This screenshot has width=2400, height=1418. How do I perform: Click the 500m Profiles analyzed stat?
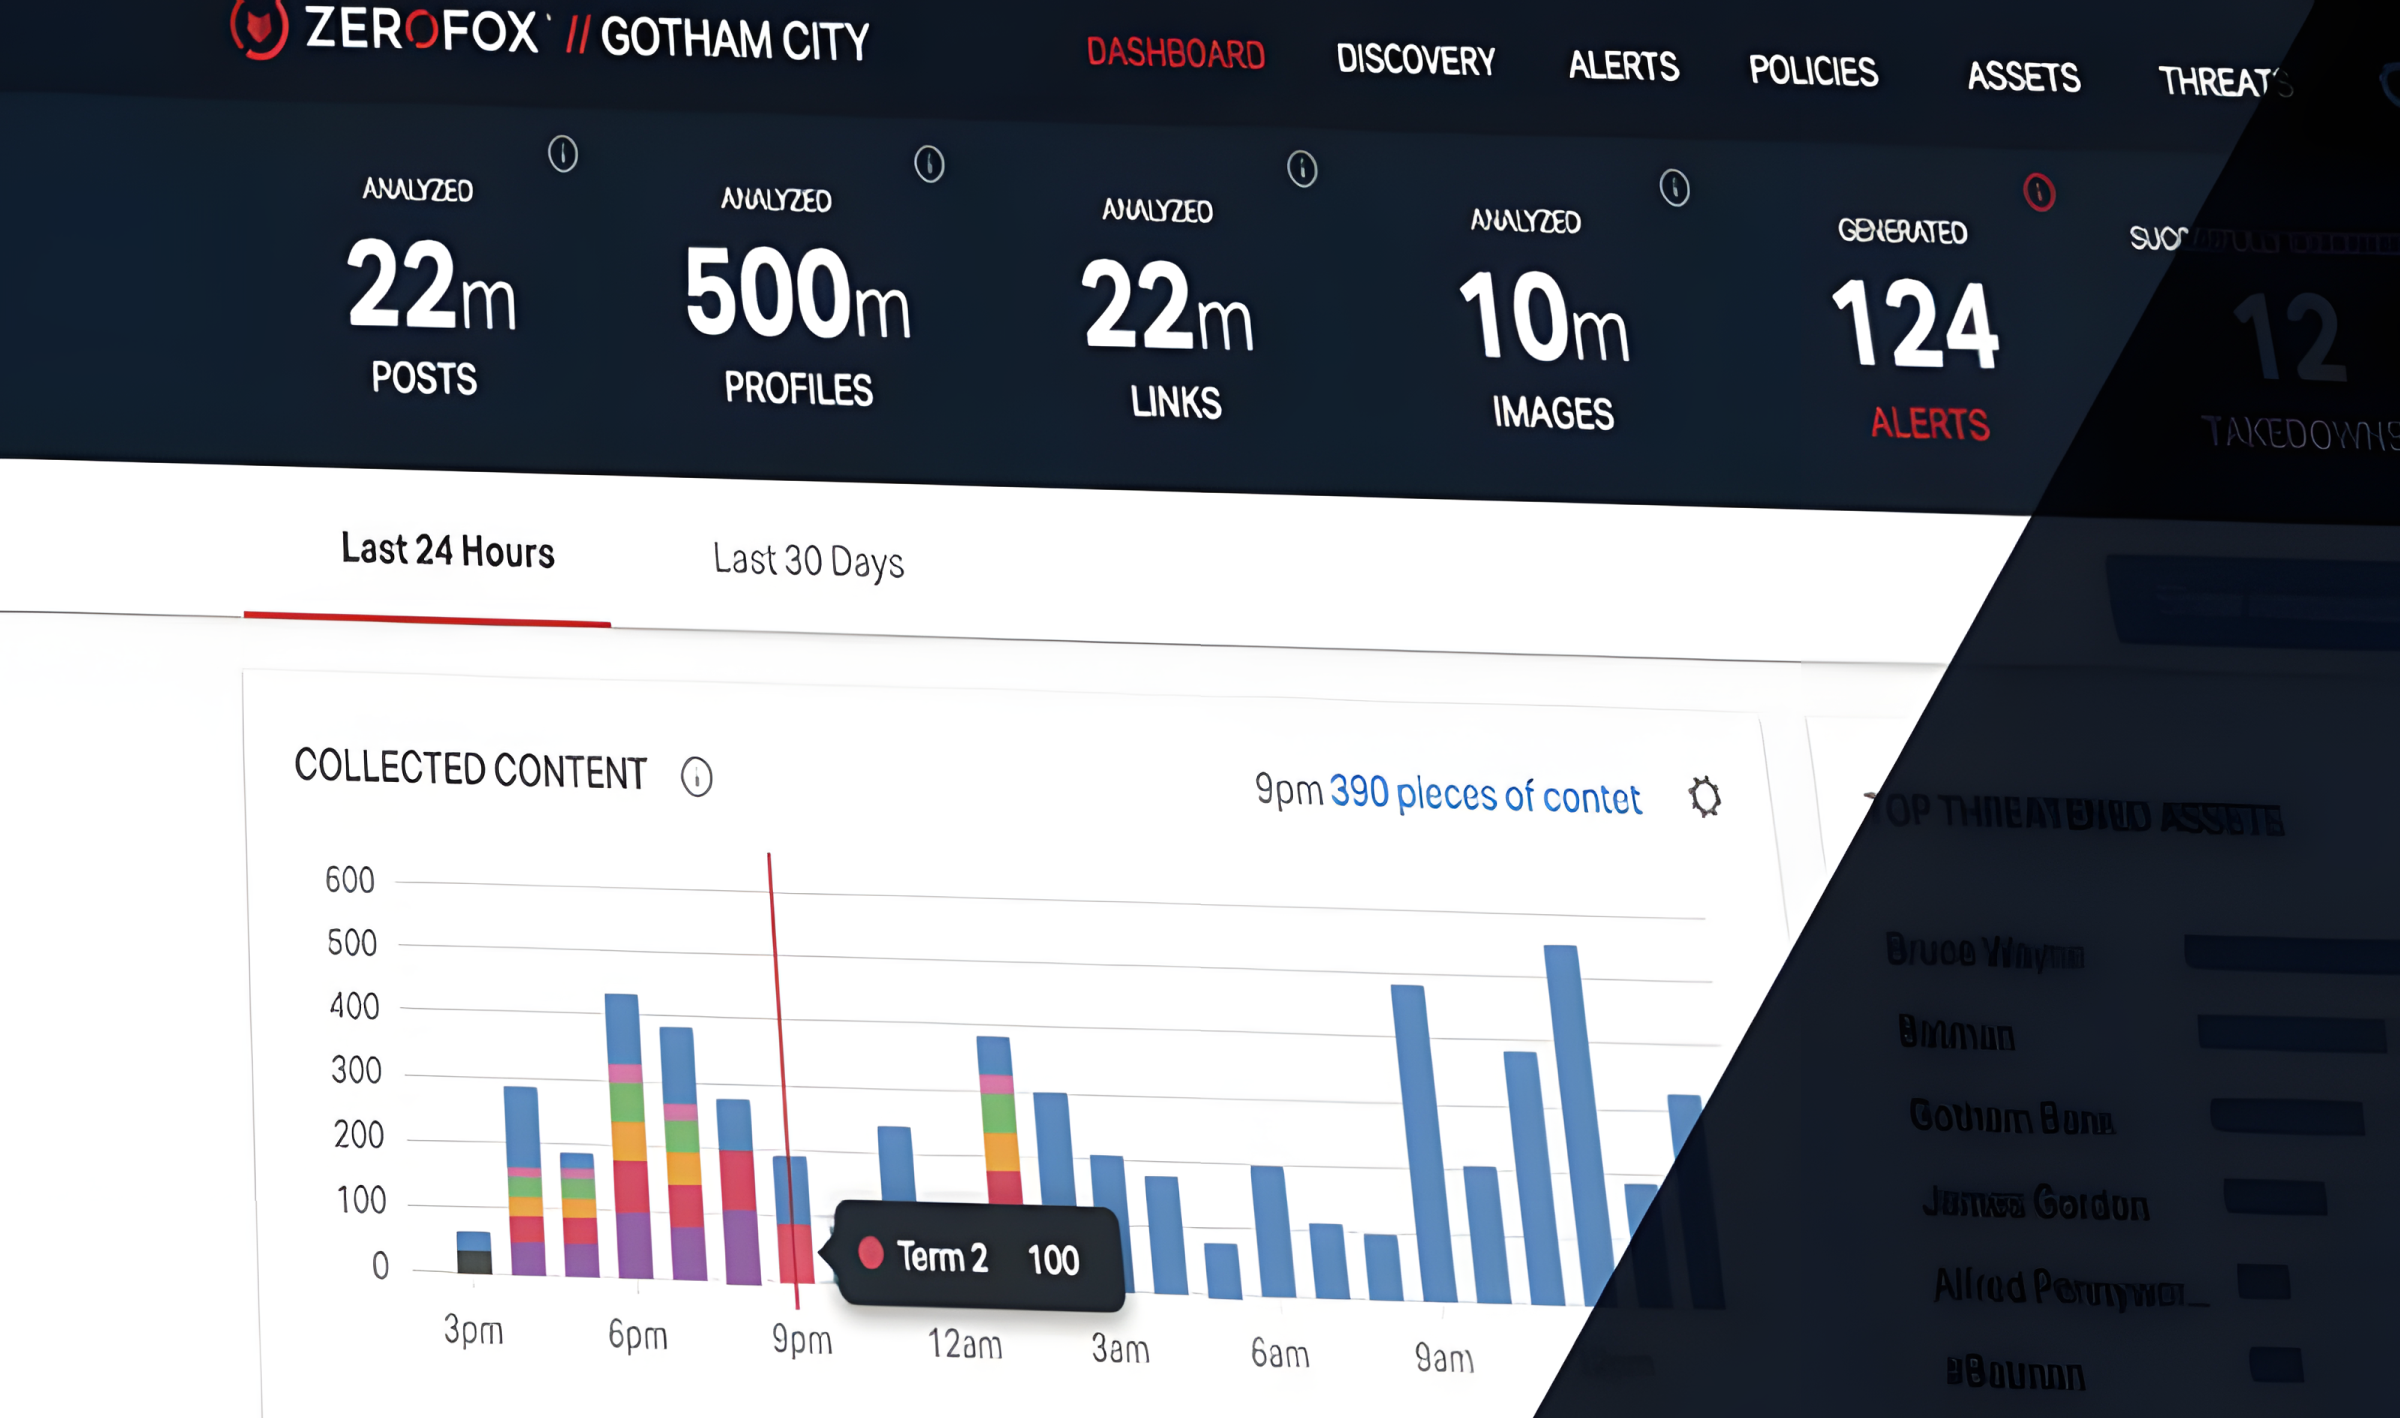[797, 297]
